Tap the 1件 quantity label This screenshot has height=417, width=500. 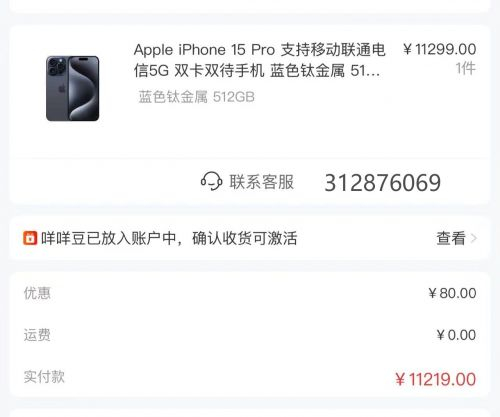click(466, 68)
